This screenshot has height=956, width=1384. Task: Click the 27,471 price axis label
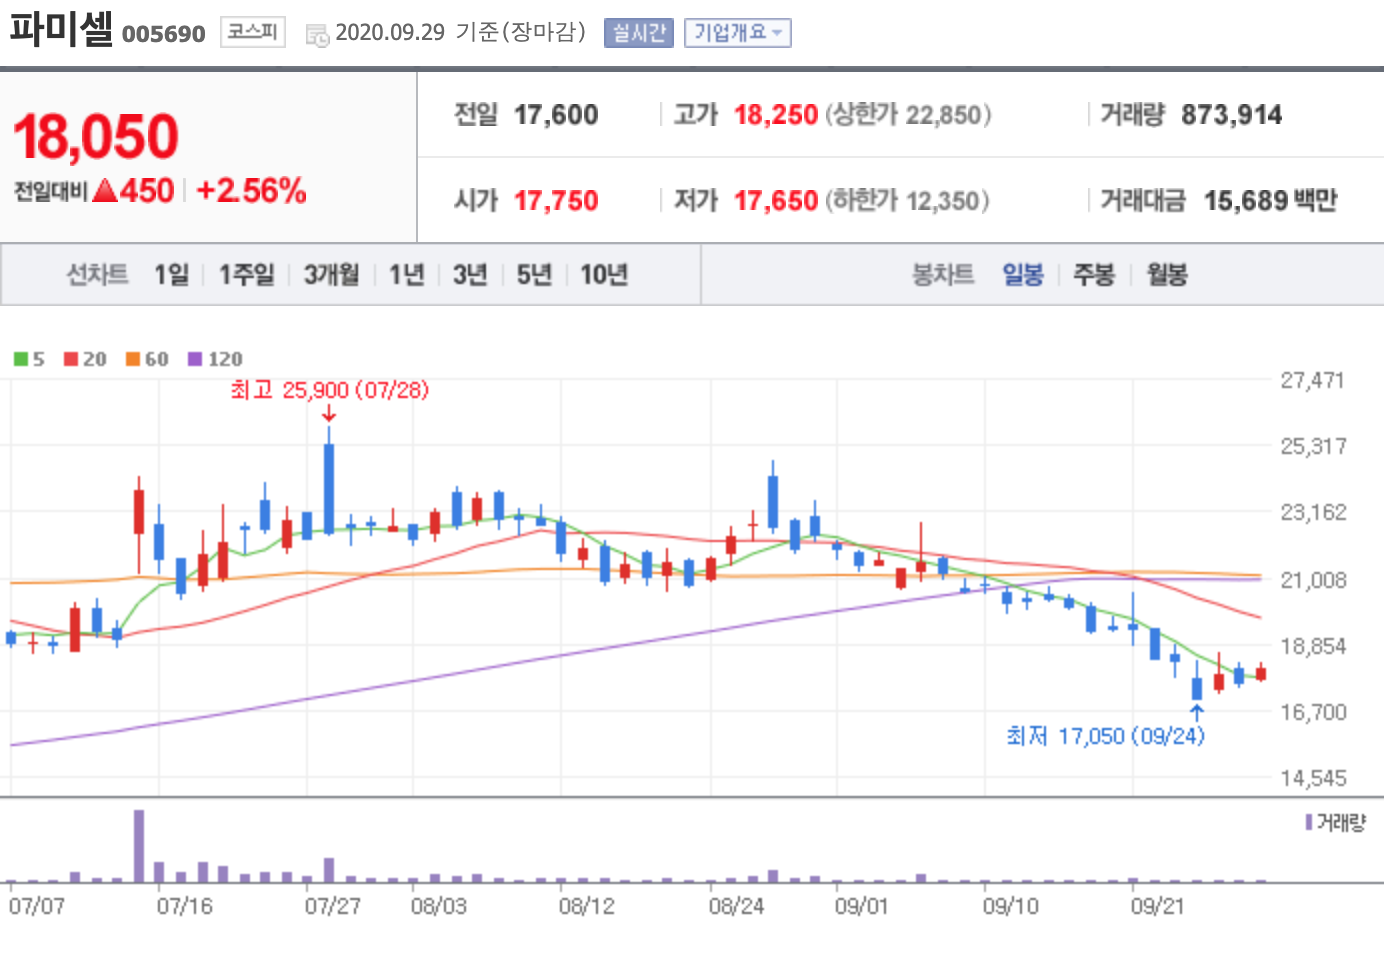coord(1312,380)
